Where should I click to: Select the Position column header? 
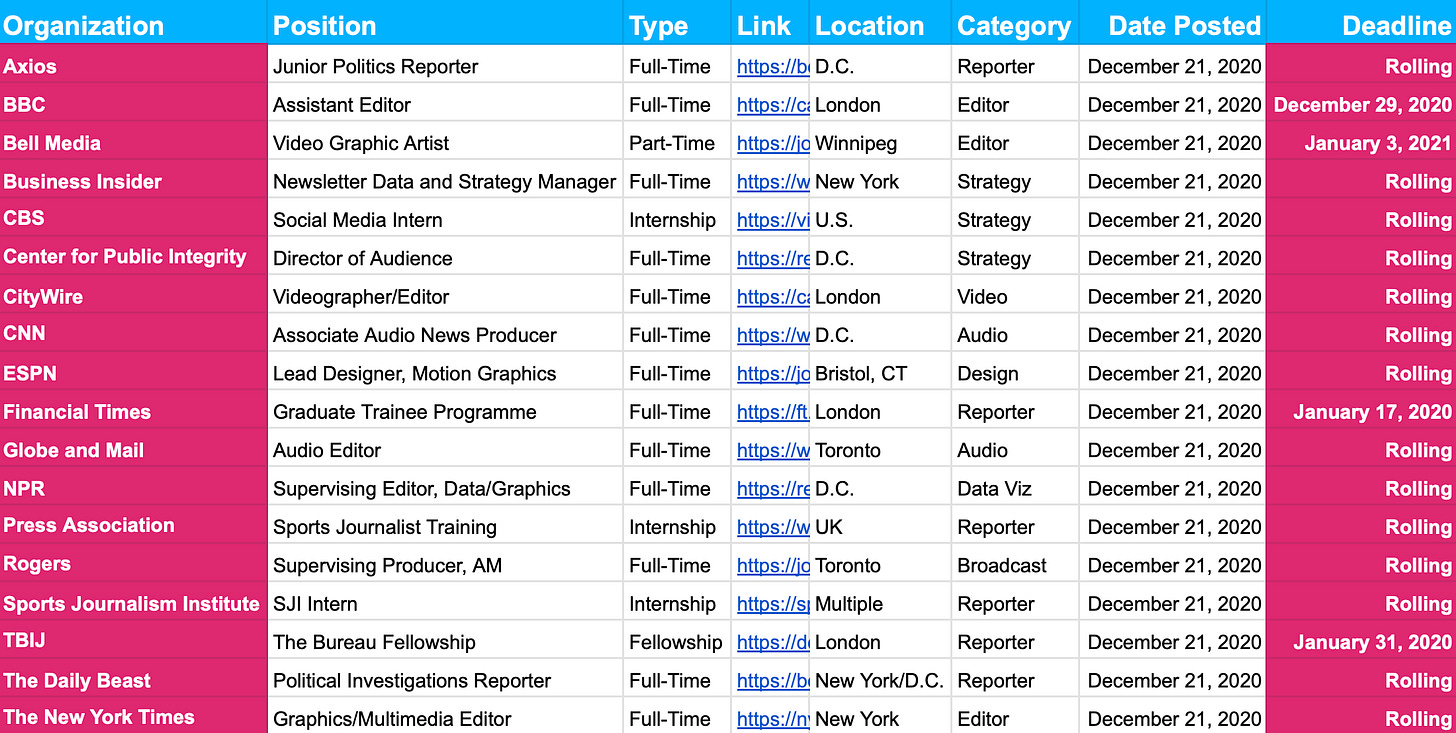click(446, 22)
